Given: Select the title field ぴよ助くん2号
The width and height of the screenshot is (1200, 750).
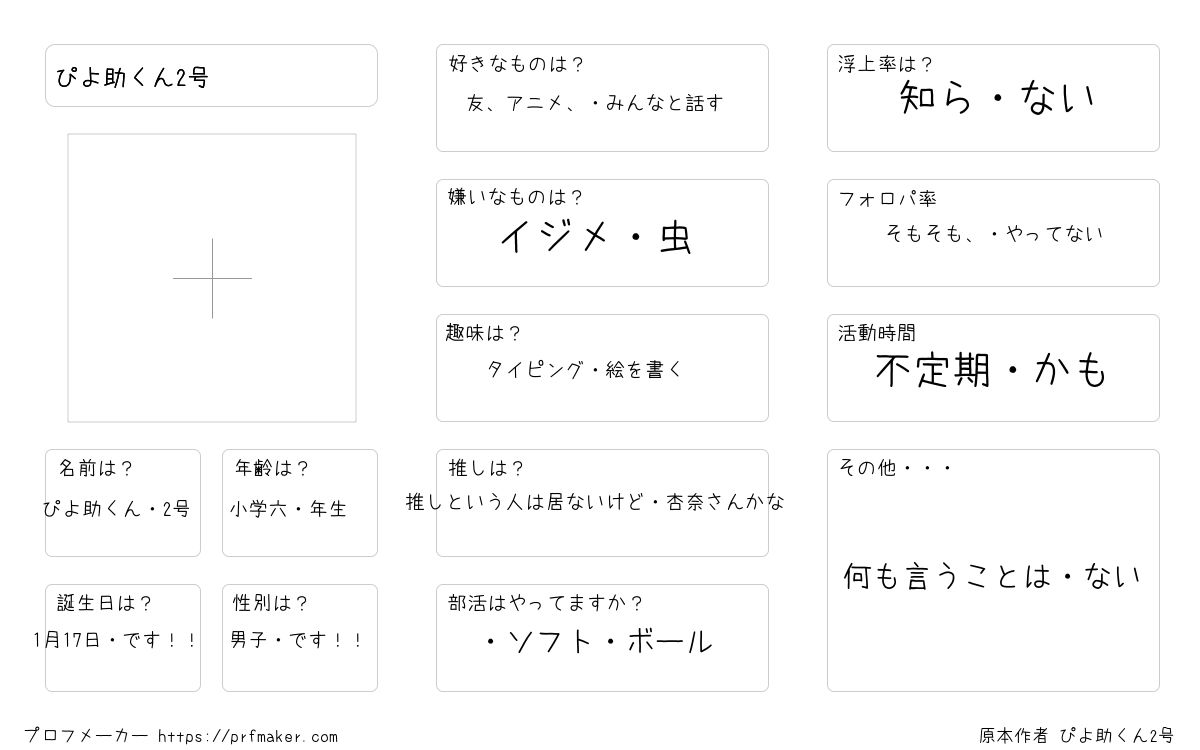Looking at the screenshot, I should [x=211, y=75].
